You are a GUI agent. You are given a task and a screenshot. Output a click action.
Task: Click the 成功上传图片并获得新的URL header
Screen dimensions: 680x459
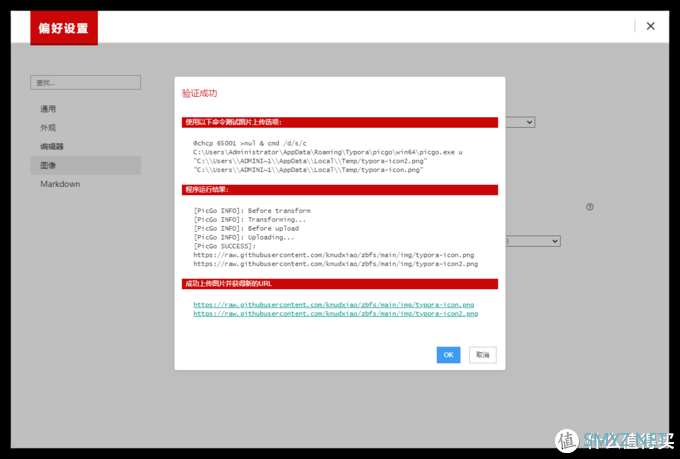pos(340,284)
